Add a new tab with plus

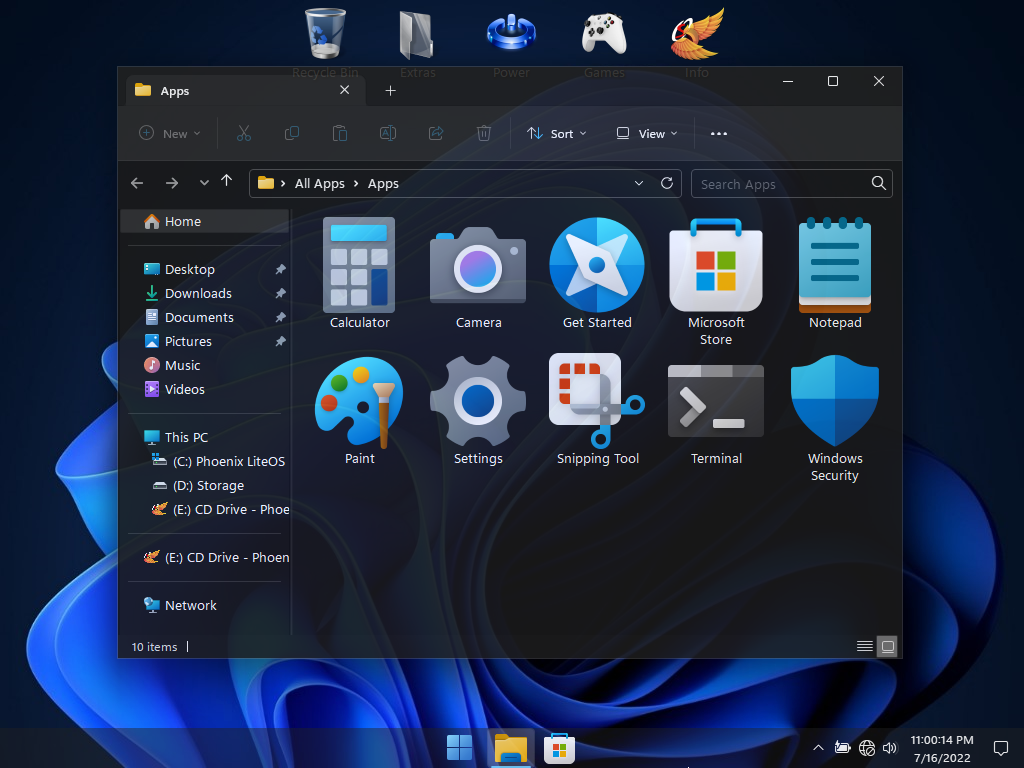[391, 91]
